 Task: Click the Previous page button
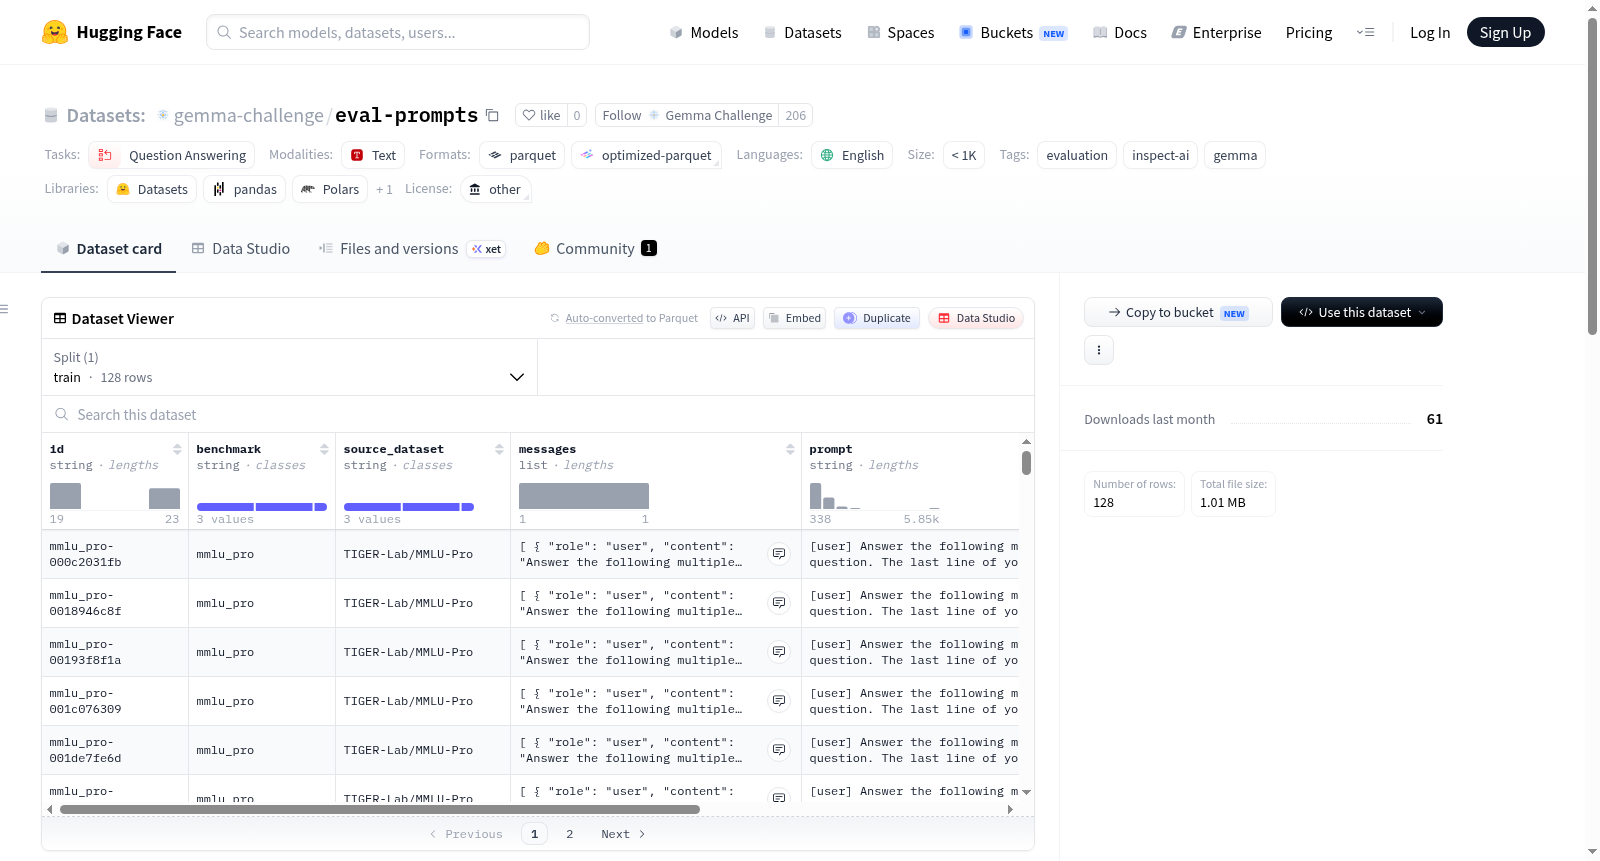pos(466,834)
